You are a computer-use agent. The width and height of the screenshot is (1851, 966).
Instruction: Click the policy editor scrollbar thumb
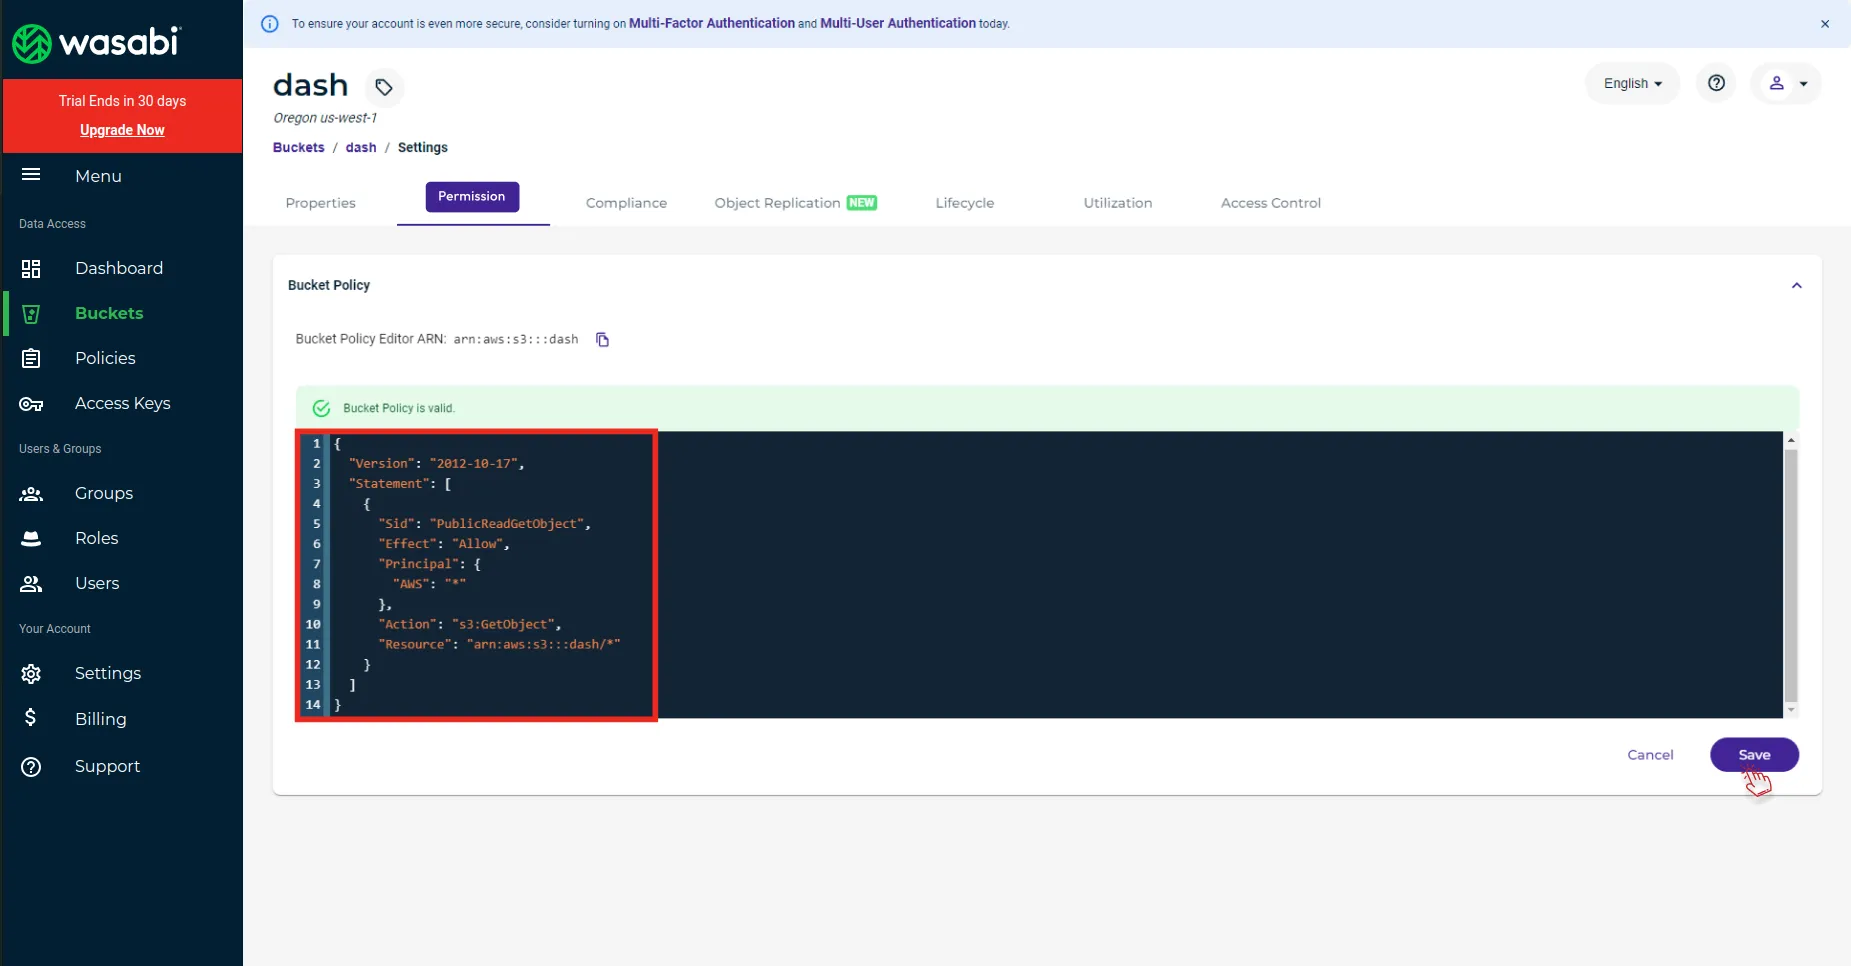click(1791, 575)
